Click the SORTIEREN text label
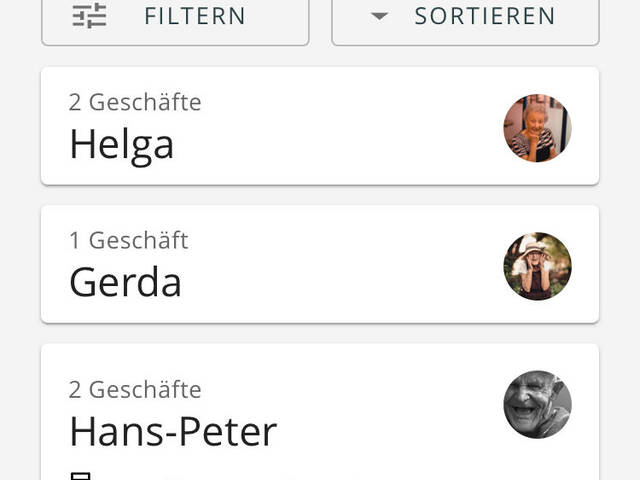 pos(485,17)
